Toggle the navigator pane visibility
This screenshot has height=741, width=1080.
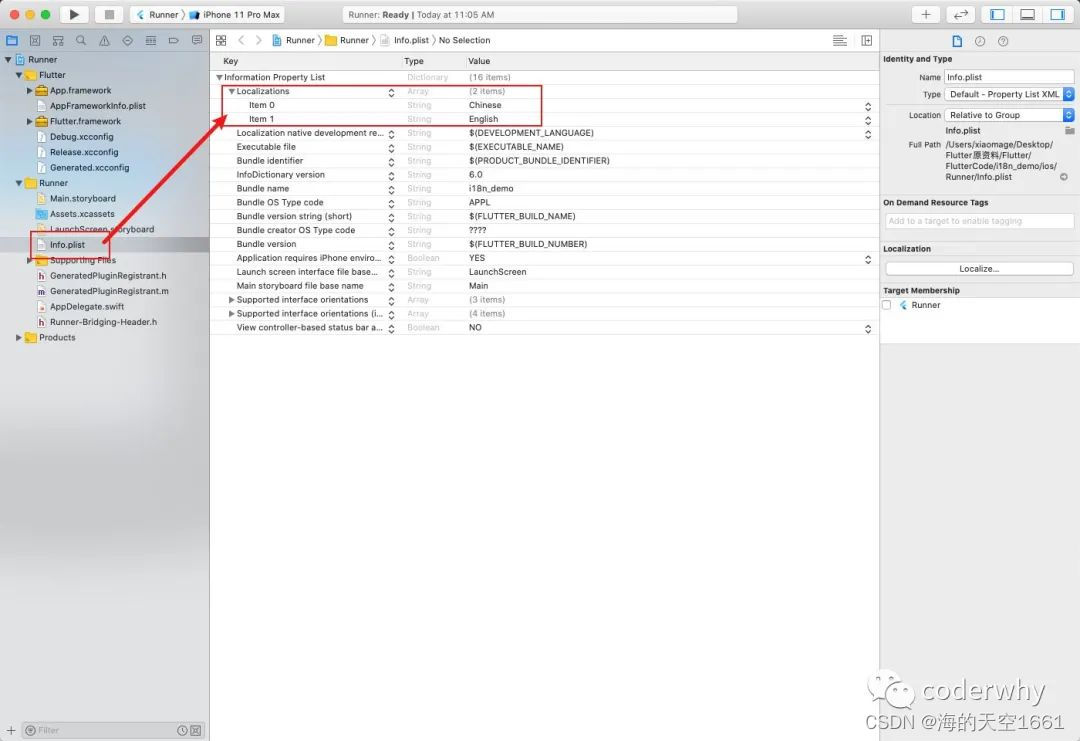point(997,14)
